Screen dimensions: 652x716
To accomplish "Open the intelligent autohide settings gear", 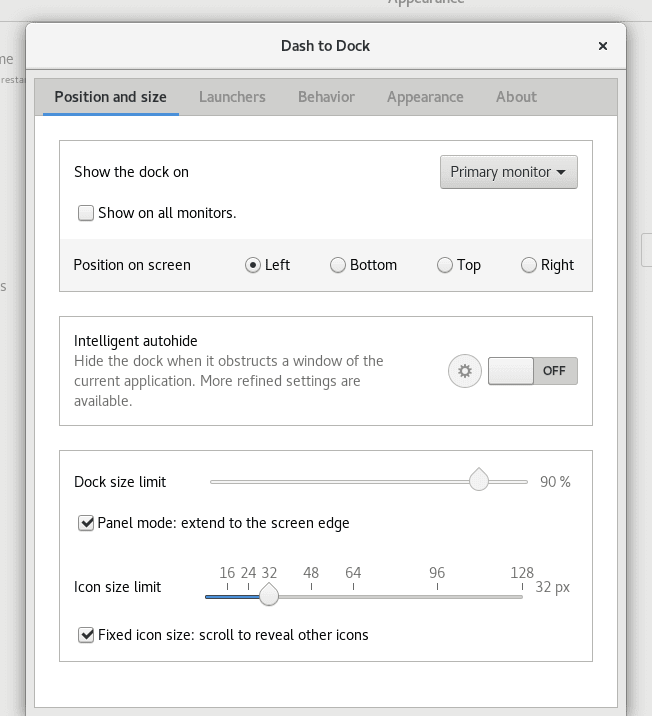I will pos(464,371).
